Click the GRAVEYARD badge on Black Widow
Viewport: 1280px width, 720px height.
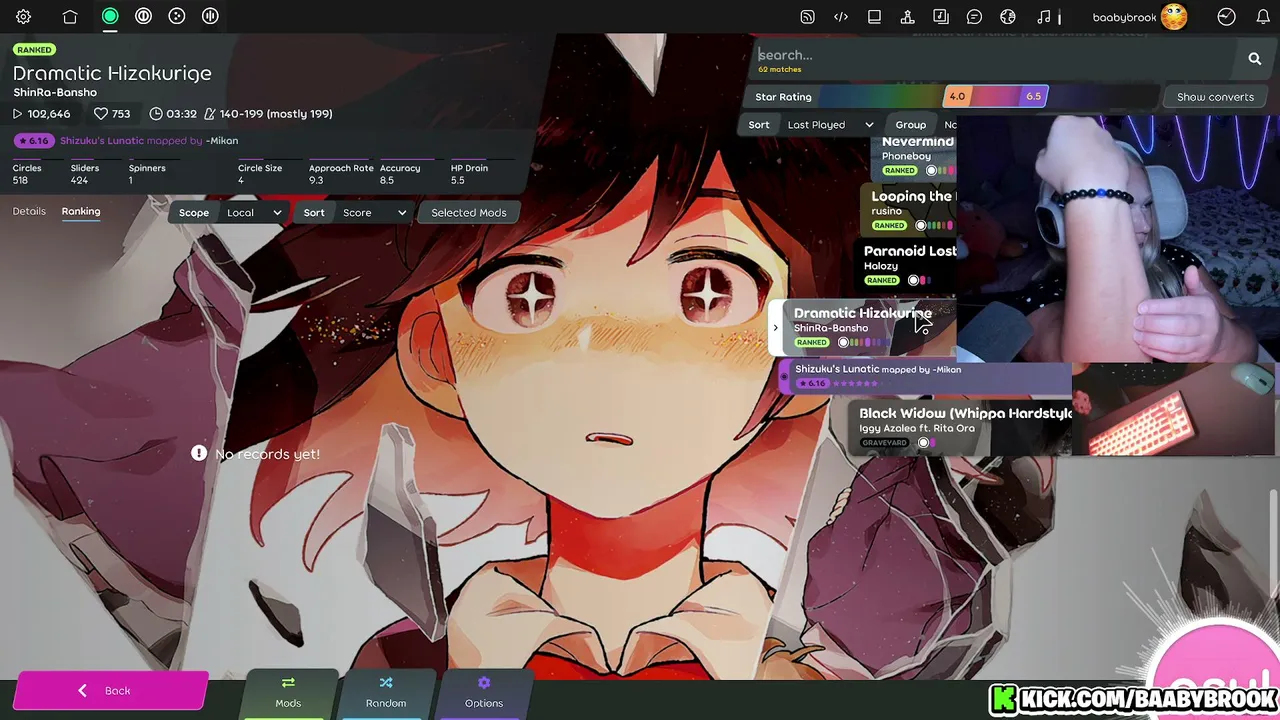coord(884,443)
